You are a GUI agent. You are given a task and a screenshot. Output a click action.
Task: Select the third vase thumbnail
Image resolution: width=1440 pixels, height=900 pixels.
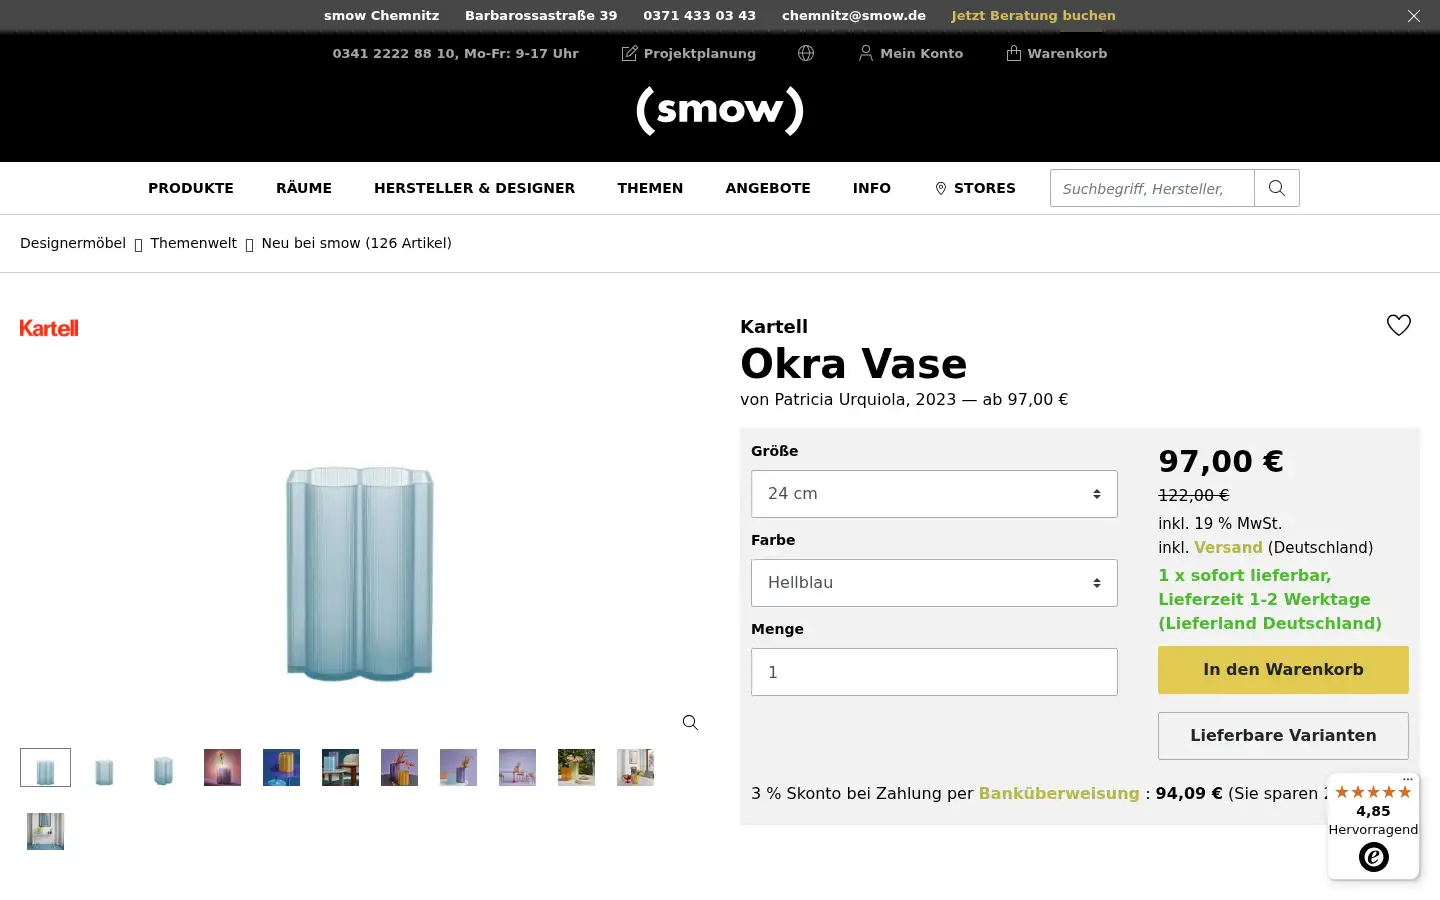pyautogui.click(x=163, y=768)
